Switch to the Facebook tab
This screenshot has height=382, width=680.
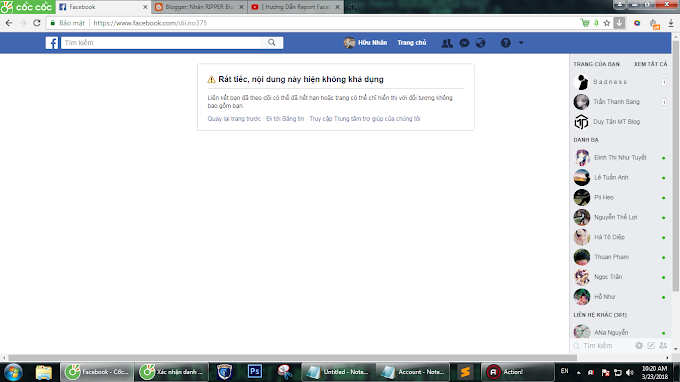(x=102, y=7)
